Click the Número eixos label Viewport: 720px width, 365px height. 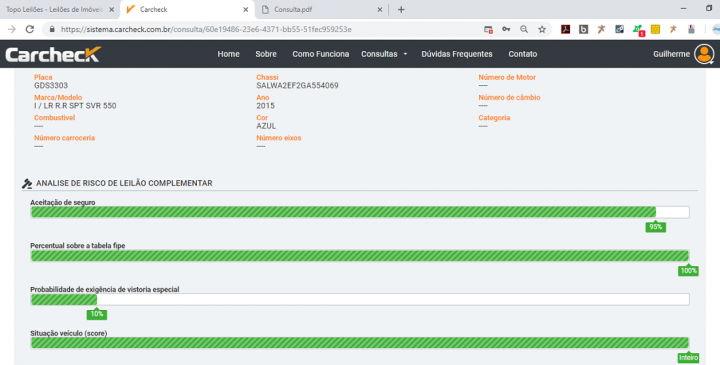(279, 138)
